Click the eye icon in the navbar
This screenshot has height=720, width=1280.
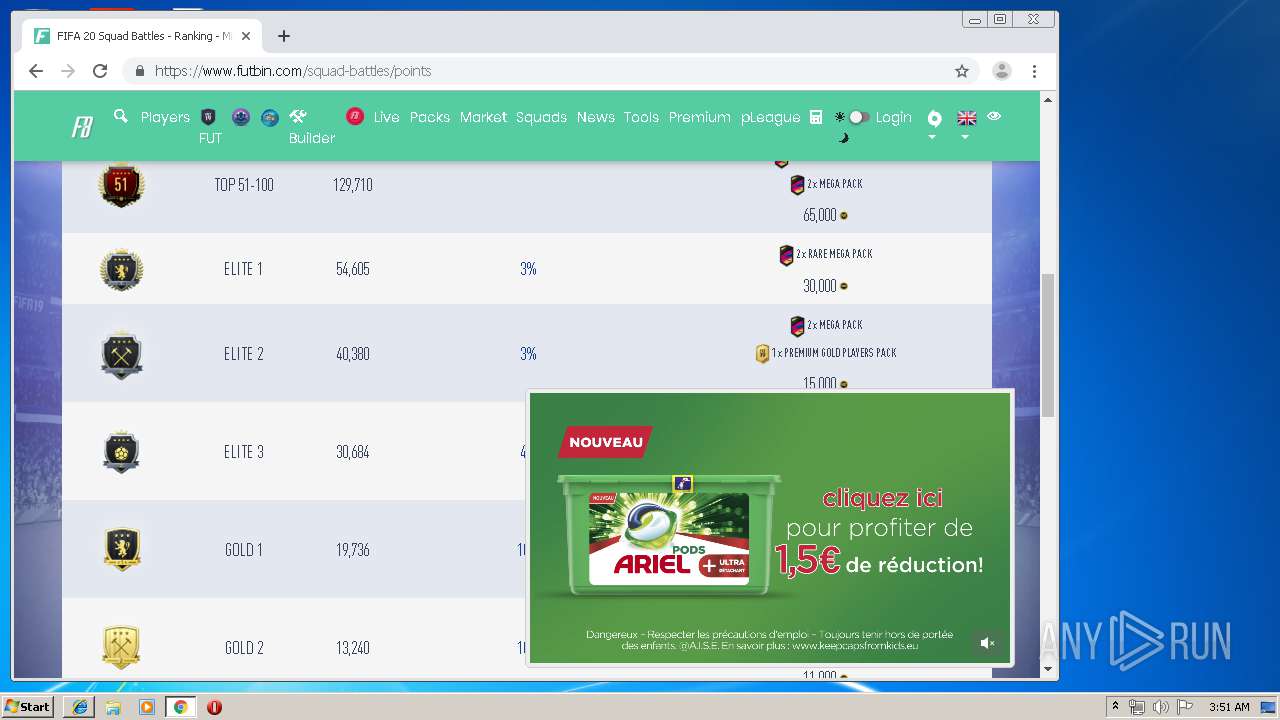(994, 116)
